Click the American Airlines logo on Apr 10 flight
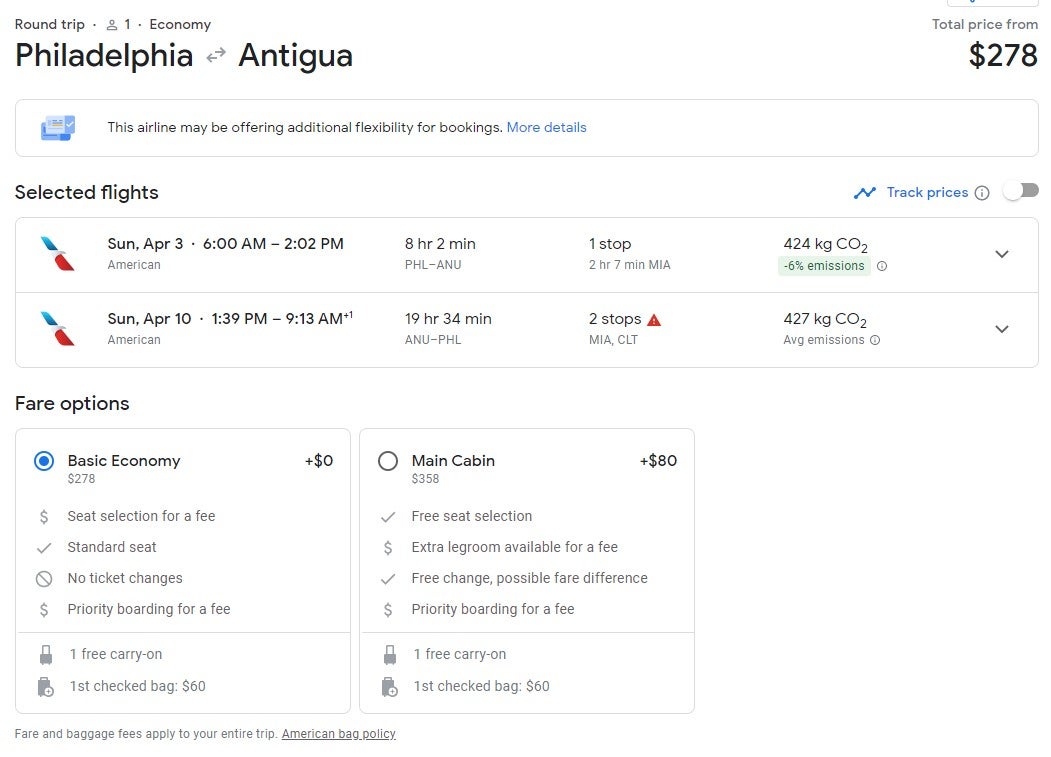 click(x=58, y=329)
